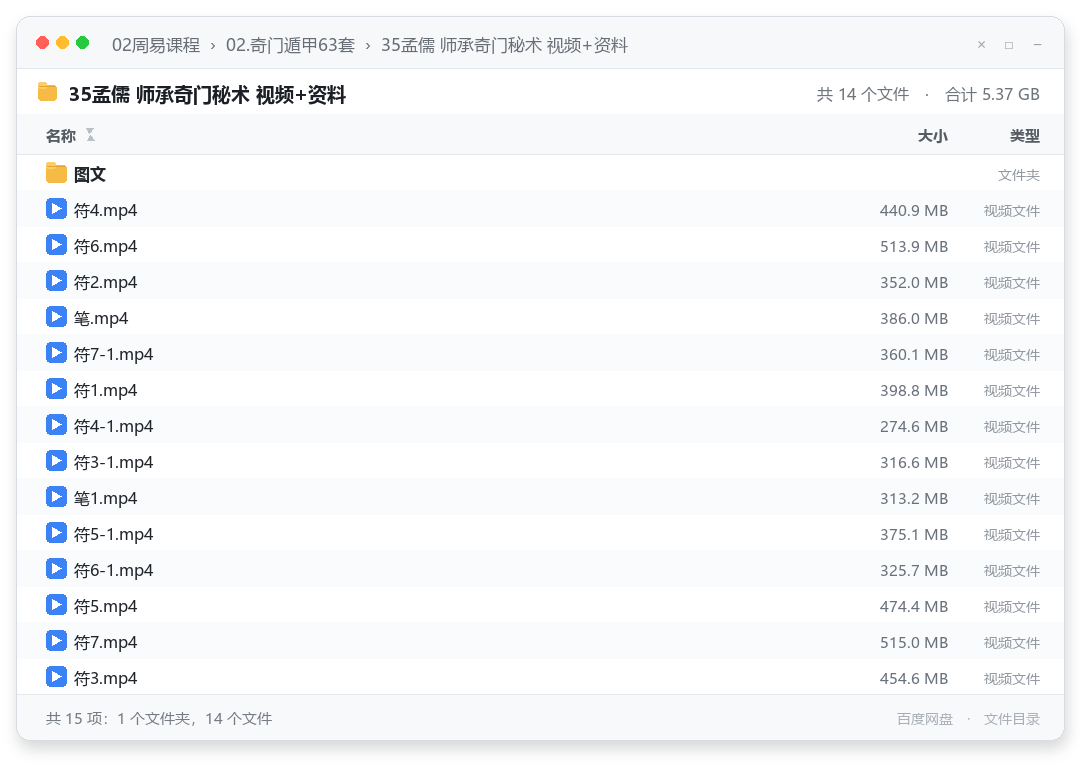Click the 35孟儒 师承奇门秘术 breadcrumb item
This screenshot has height=764, width=1080.
(x=504, y=45)
